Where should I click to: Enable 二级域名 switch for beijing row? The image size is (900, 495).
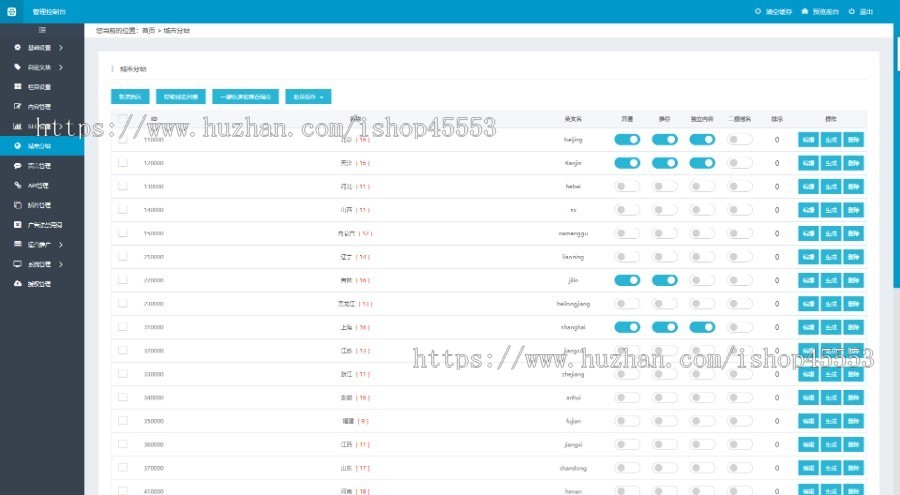(x=739, y=140)
